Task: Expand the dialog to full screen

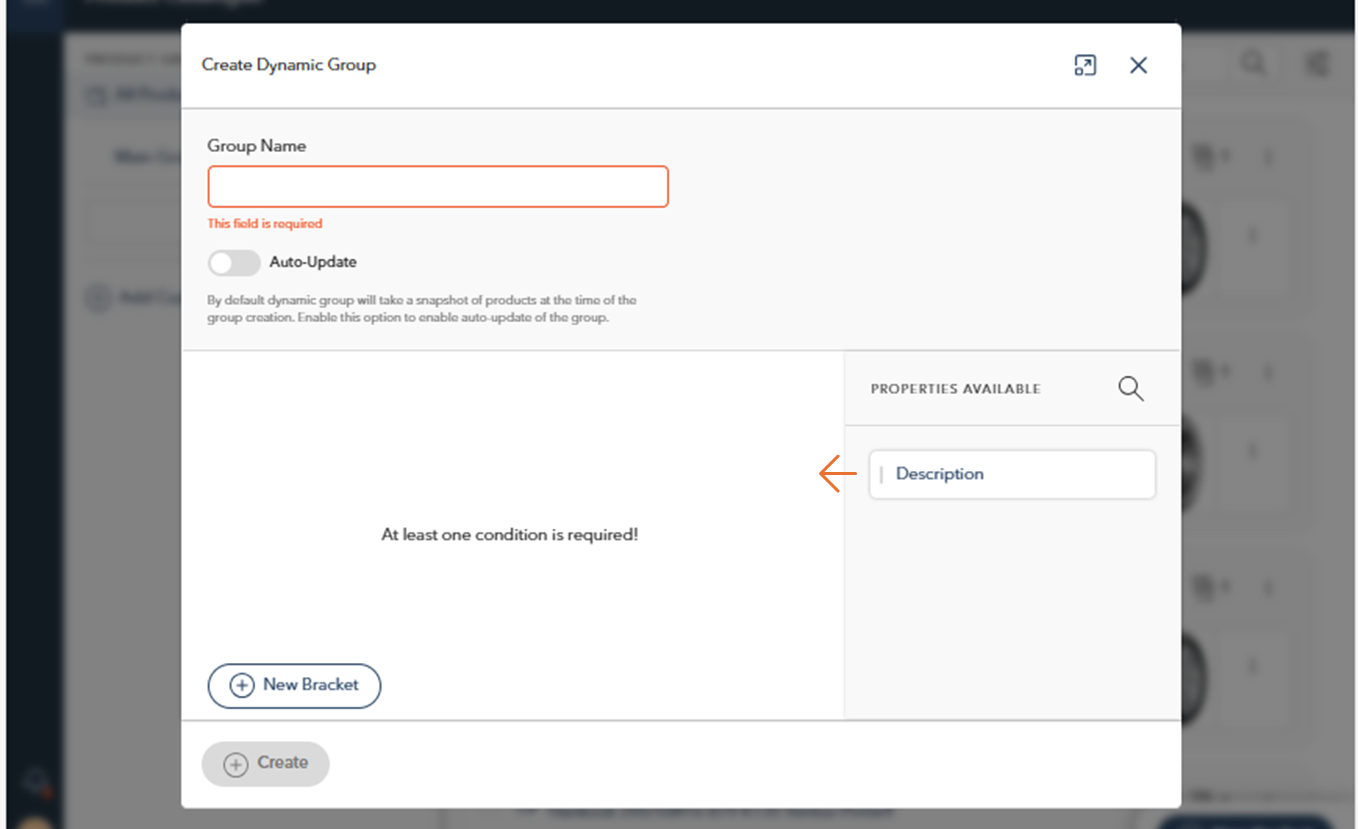Action: coord(1085,65)
